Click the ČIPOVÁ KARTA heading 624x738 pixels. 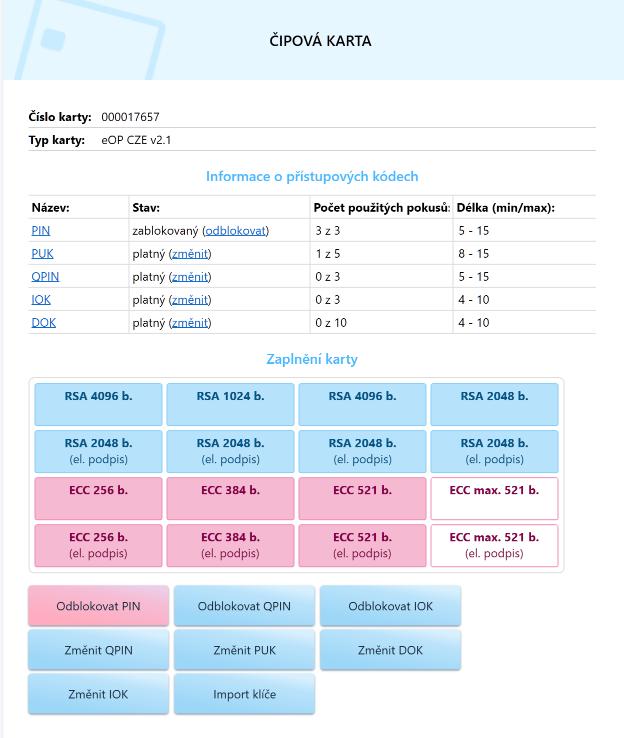click(320, 41)
